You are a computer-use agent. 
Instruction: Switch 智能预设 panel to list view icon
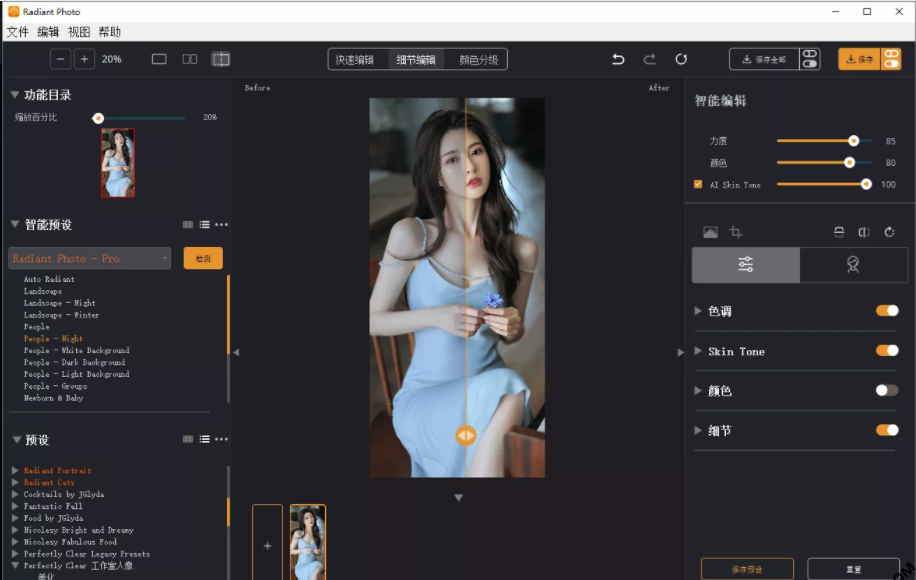(204, 225)
